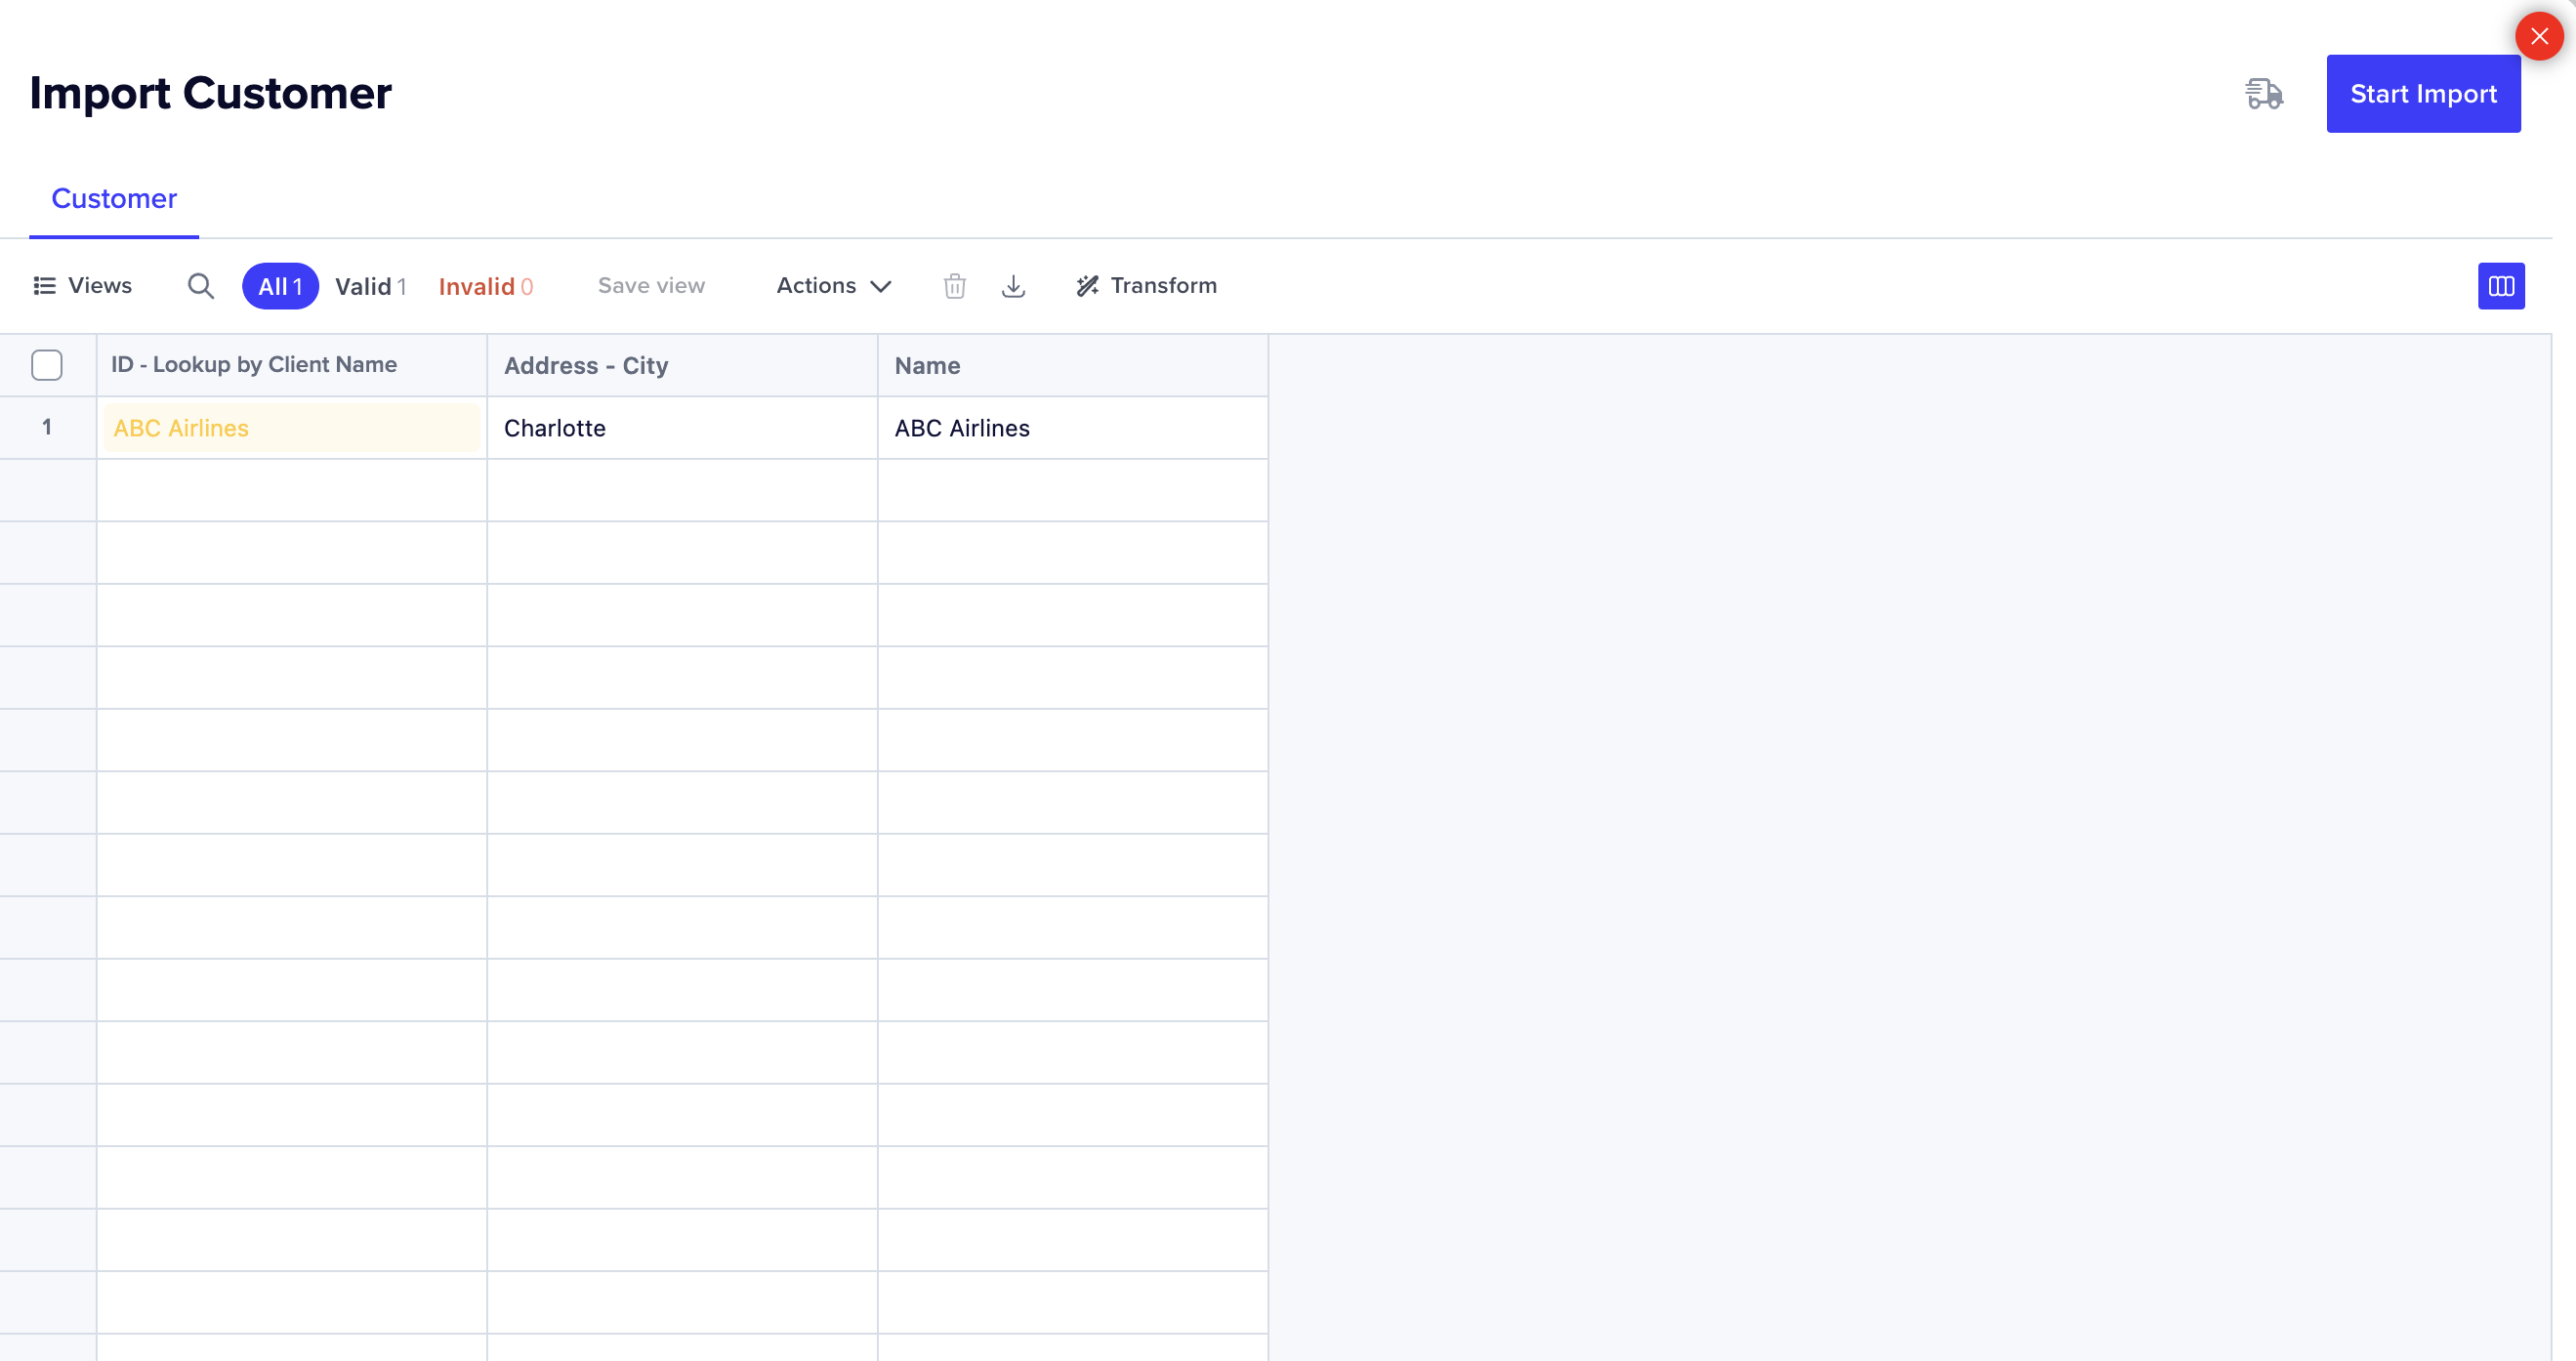The width and height of the screenshot is (2576, 1361).
Task: Click the Start Import button
Action: tap(2422, 93)
